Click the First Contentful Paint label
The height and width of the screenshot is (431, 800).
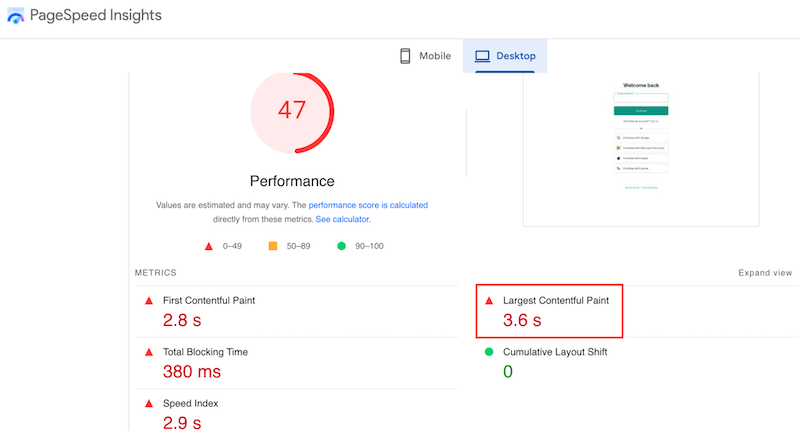(209, 300)
